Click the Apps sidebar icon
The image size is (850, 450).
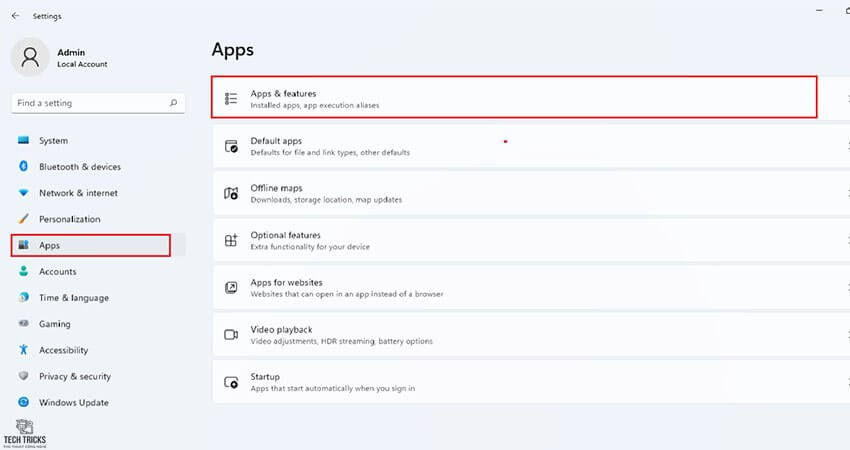[23, 245]
